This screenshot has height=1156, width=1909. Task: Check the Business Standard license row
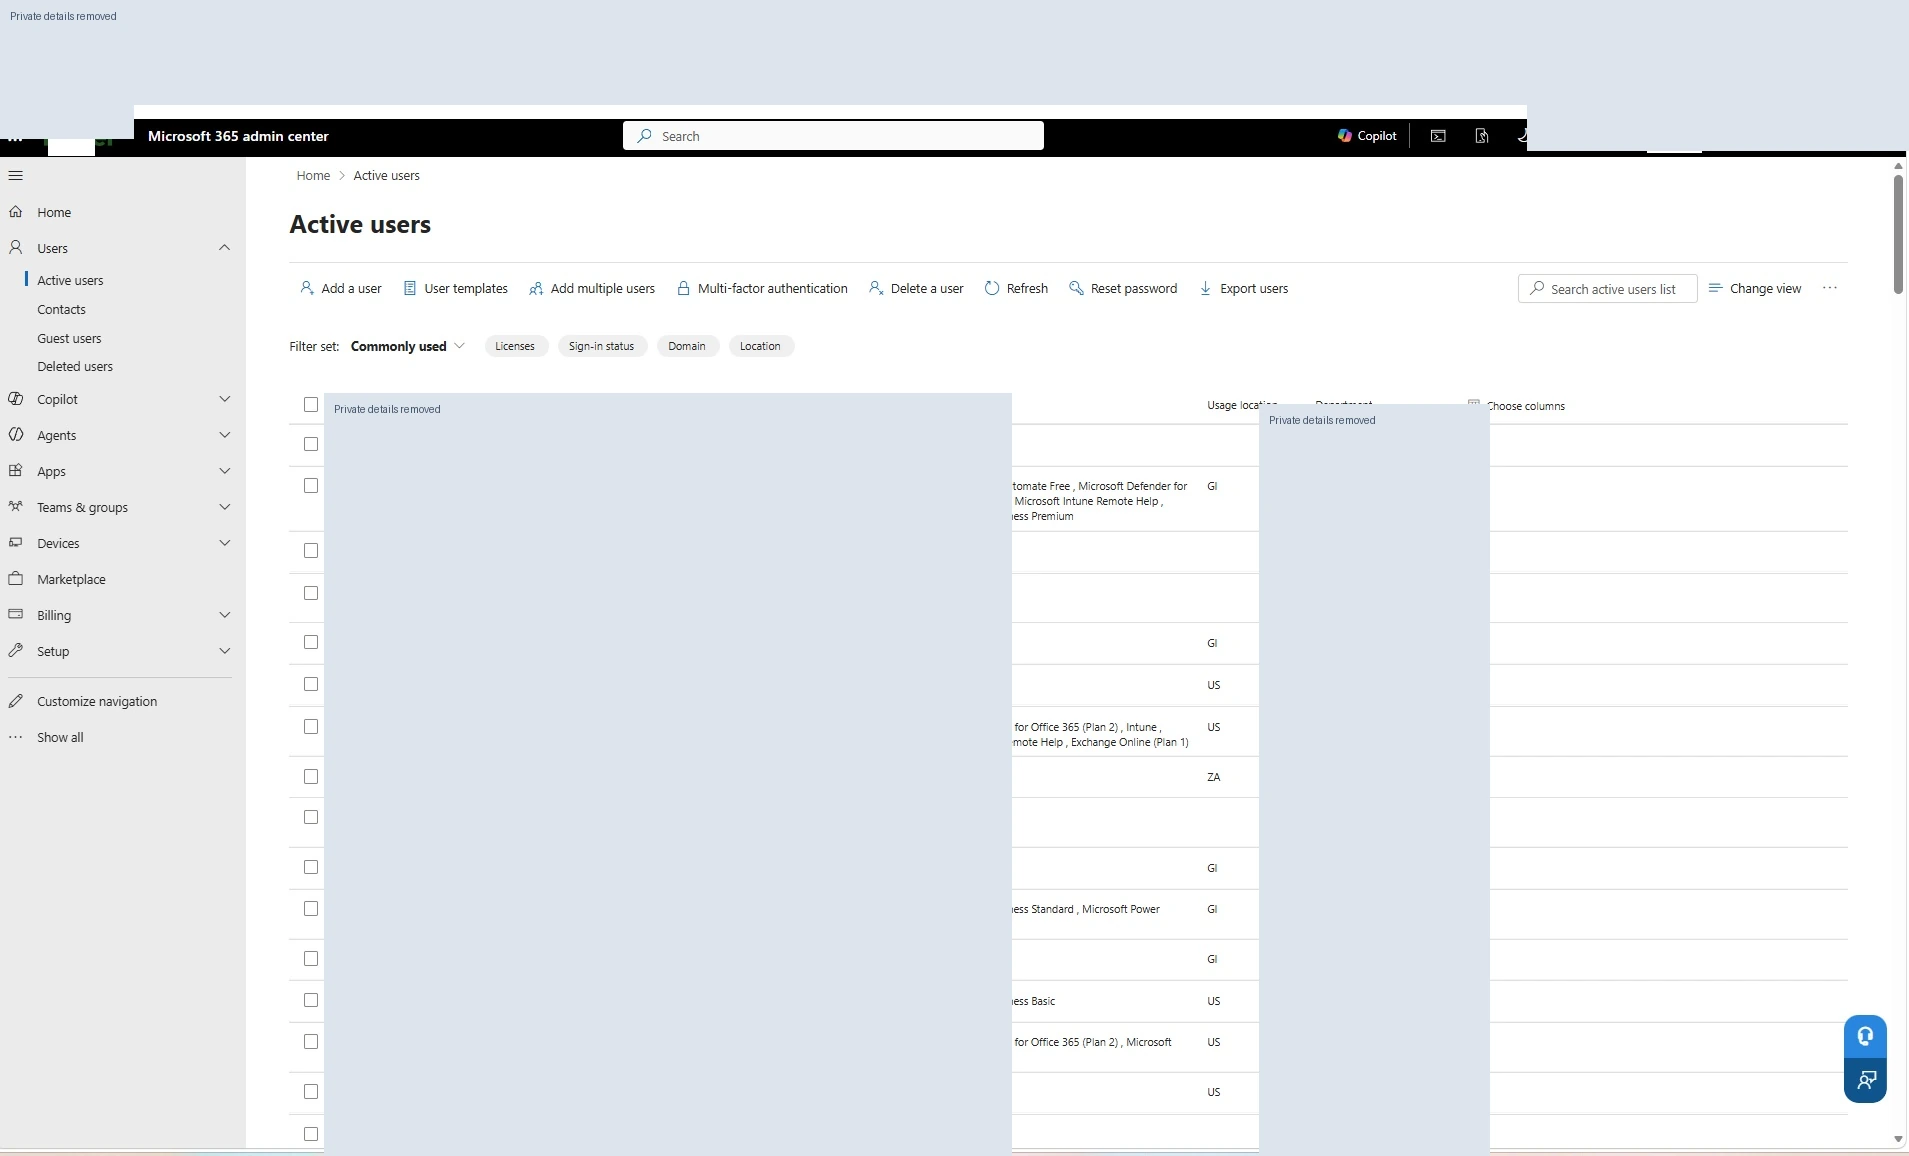(x=311, y=909)
